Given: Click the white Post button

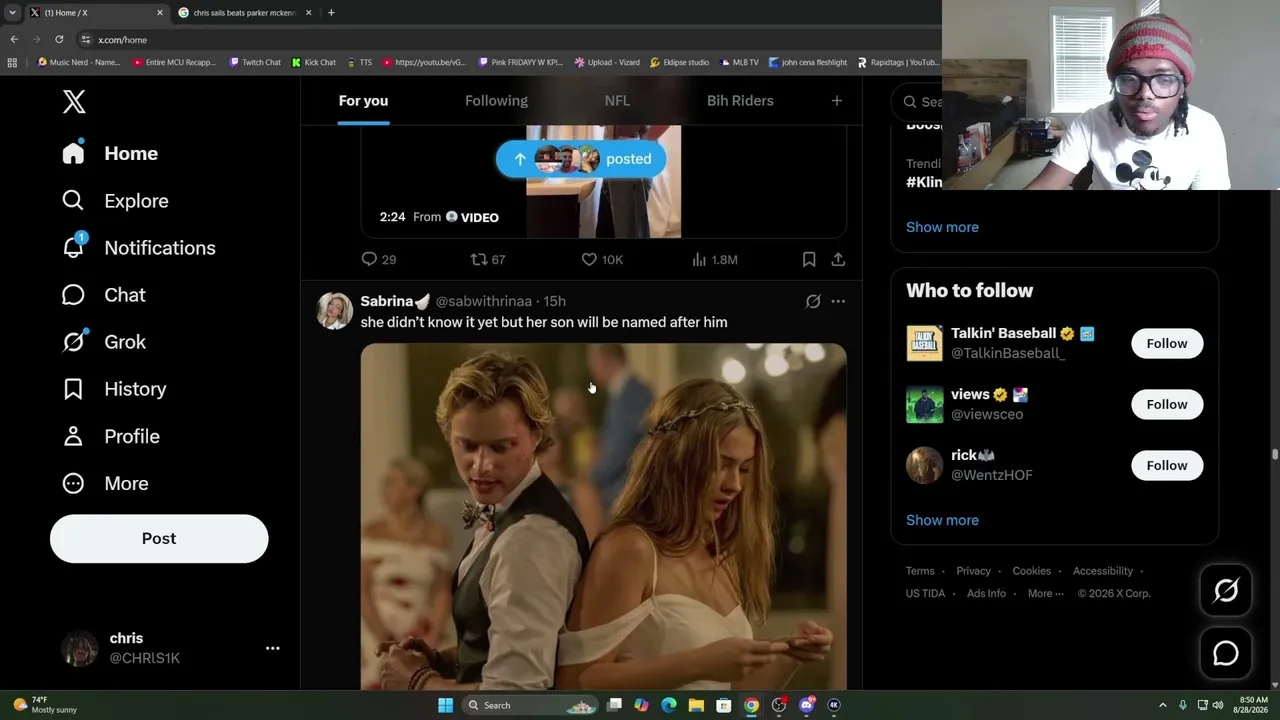Looking at the screenshot, I should [x=159, y=538].
